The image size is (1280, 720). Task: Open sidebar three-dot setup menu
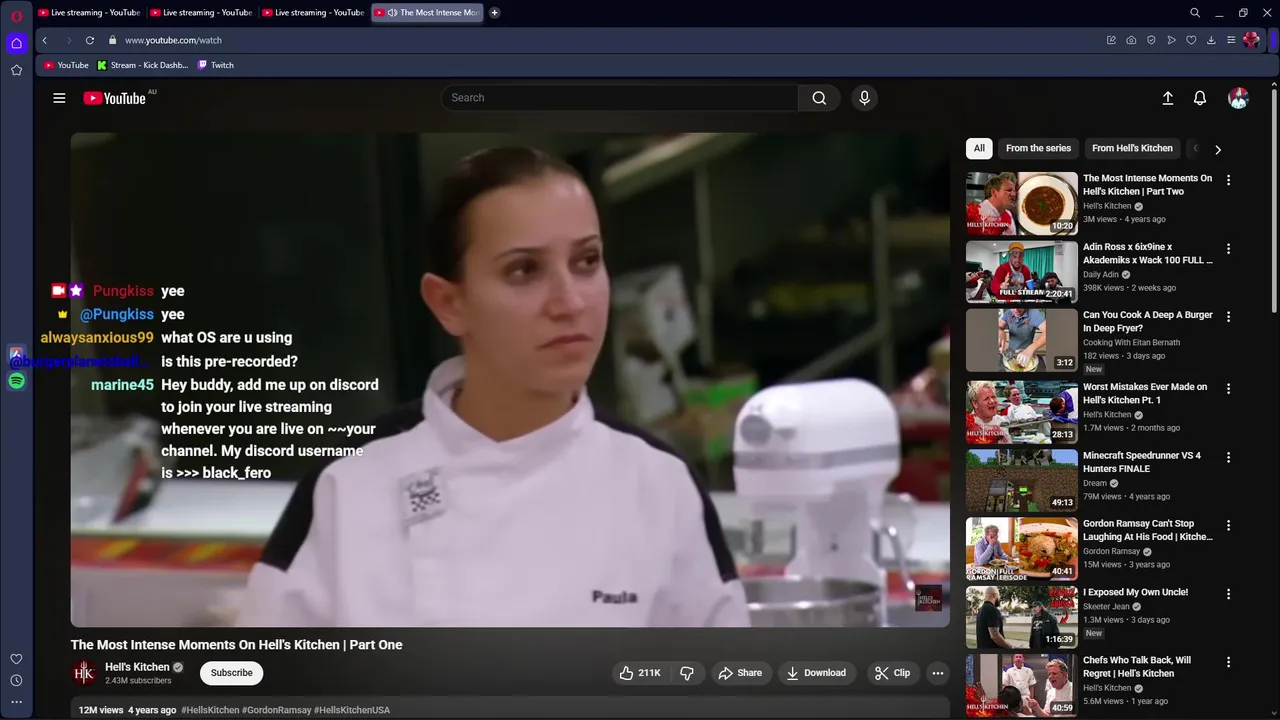(x=16, y=702)
